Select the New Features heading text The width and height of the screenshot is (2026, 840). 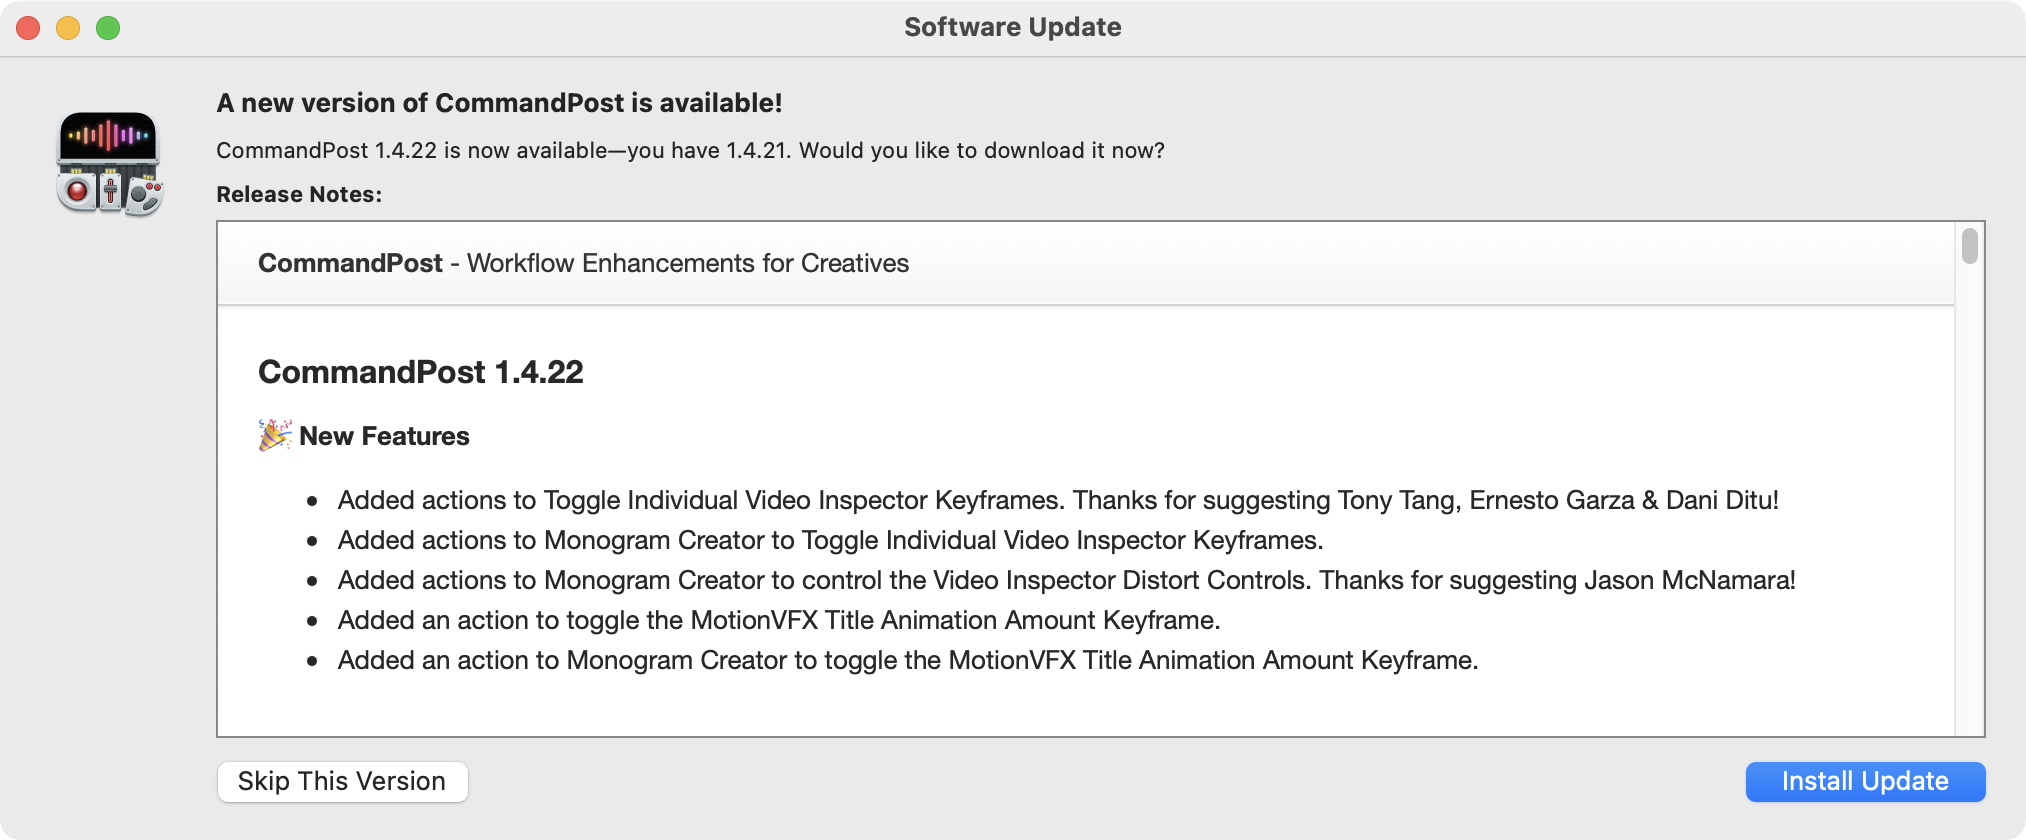384,436
